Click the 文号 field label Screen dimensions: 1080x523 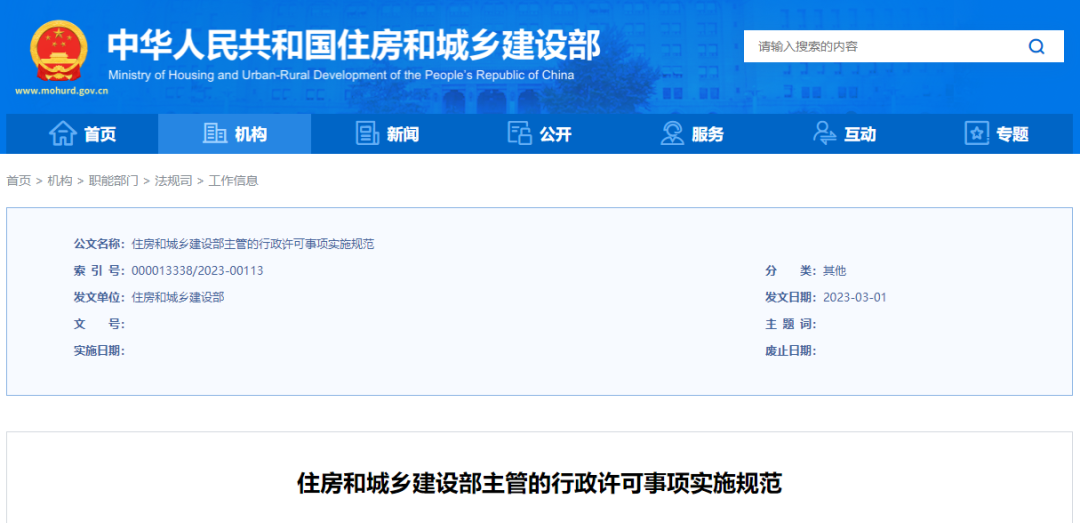[98, 325]
